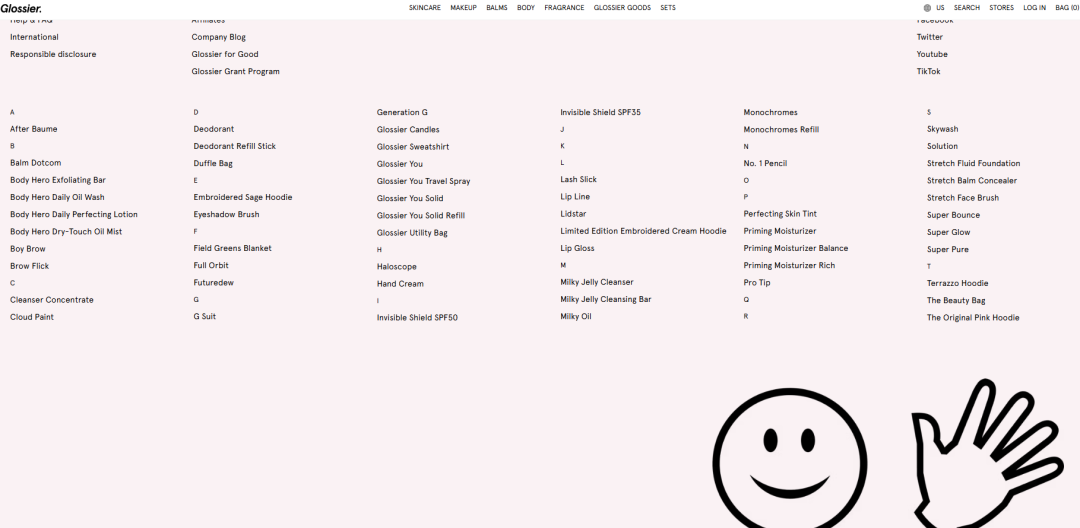Go to Milky Jelly Cleanser page
Image resolution: width=1080 pixels, height=528 pixels.
click(x=596, y=282)
